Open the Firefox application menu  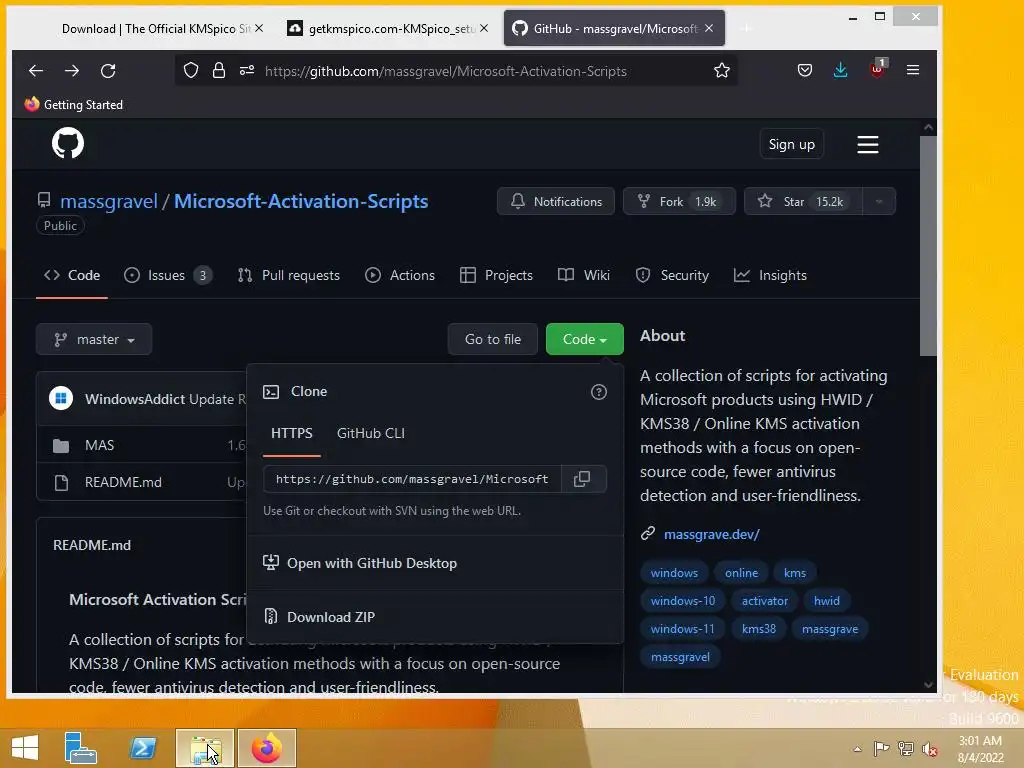pyautogui.click(x=913, y=71)
